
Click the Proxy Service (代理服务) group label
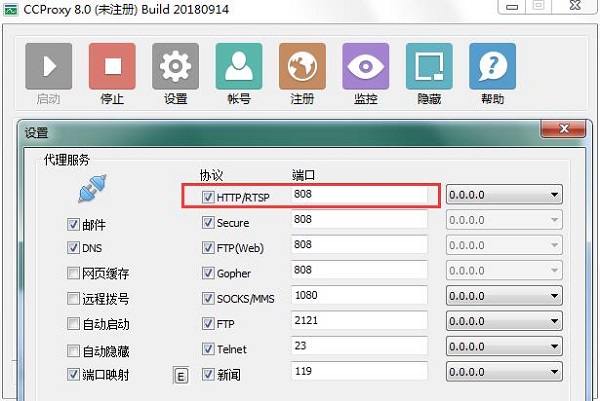pos(67,160)
